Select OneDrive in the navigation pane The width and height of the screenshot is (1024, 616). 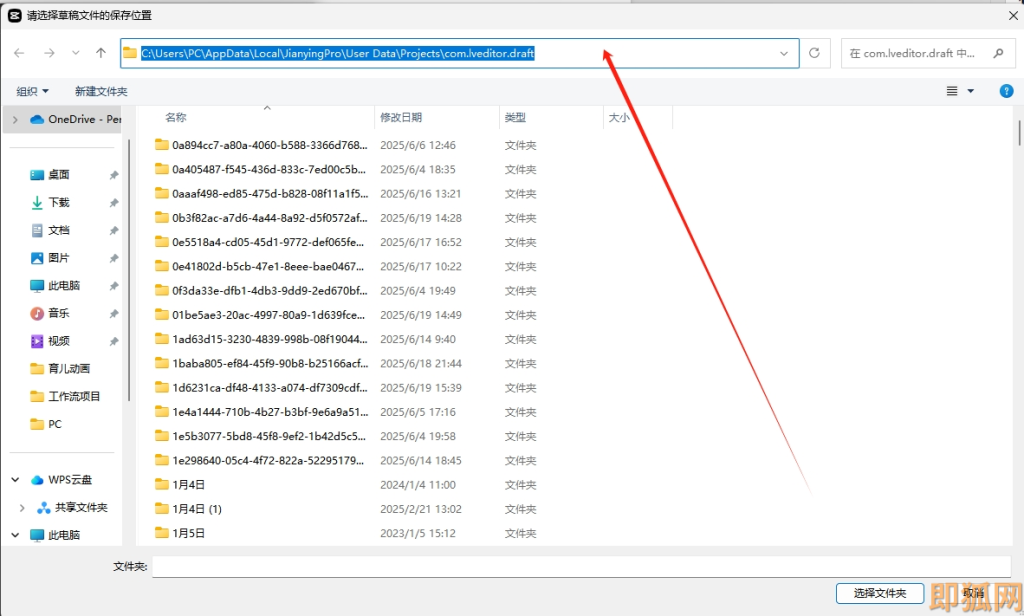coord(76,120)
